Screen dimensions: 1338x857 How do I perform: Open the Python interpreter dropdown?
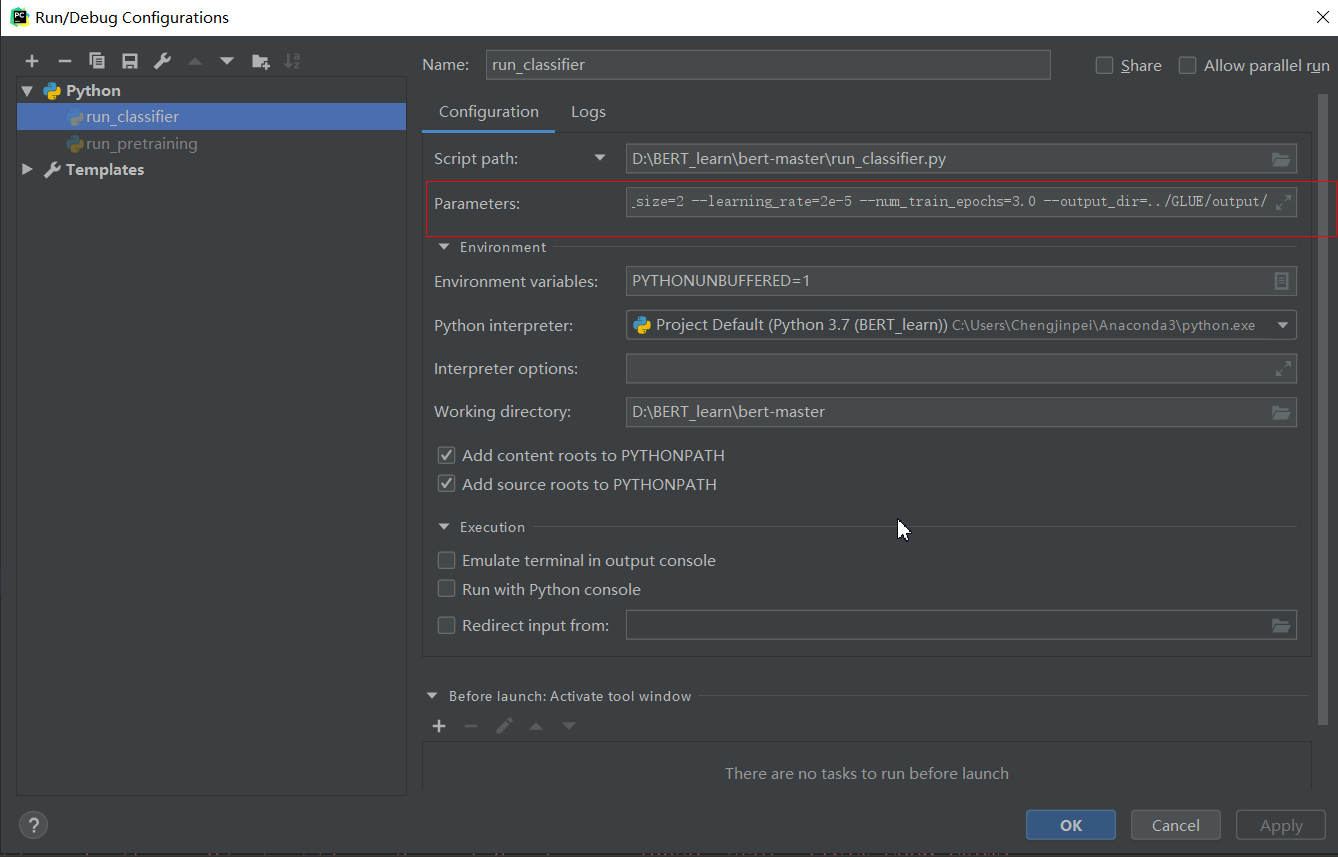point(1281,325)
